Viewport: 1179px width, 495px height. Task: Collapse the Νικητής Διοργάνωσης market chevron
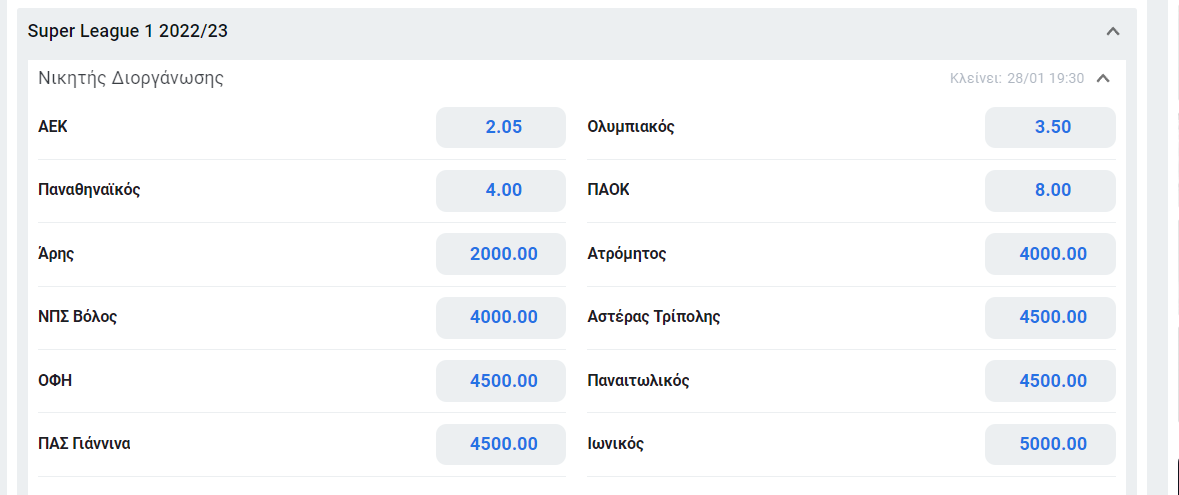[1103, 78]
